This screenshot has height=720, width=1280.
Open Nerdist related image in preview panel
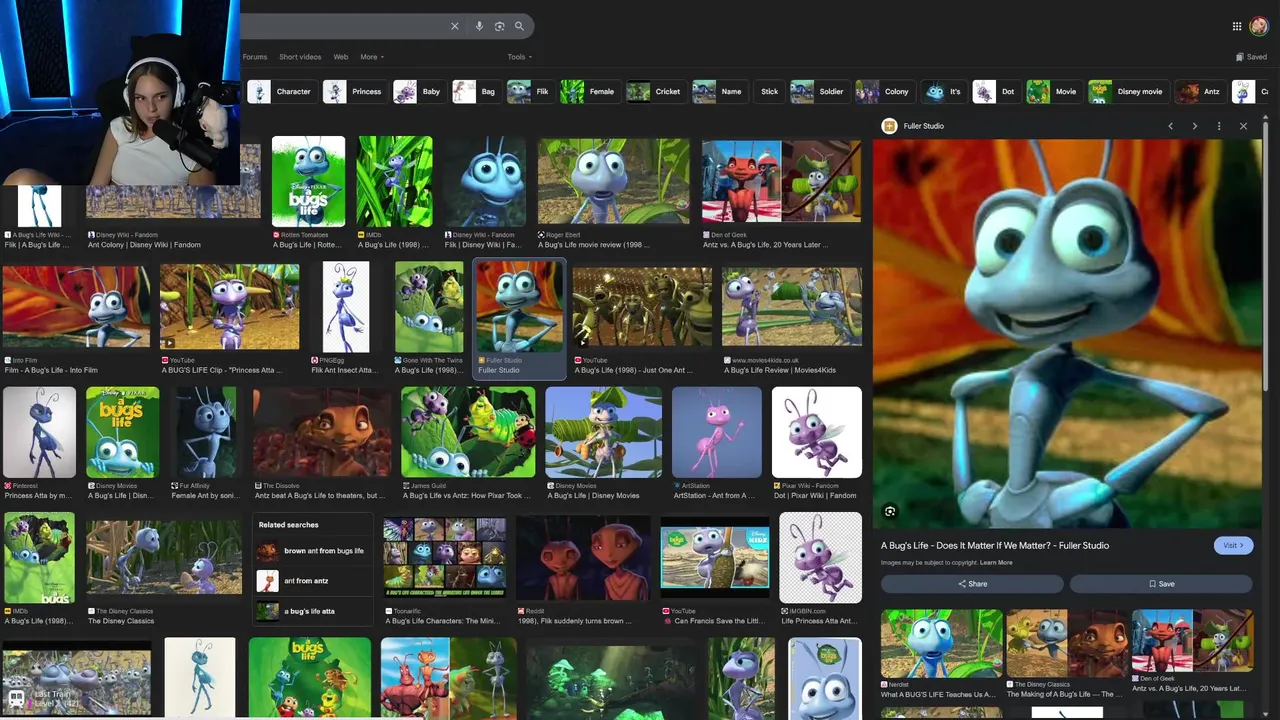tap(941, 642)
